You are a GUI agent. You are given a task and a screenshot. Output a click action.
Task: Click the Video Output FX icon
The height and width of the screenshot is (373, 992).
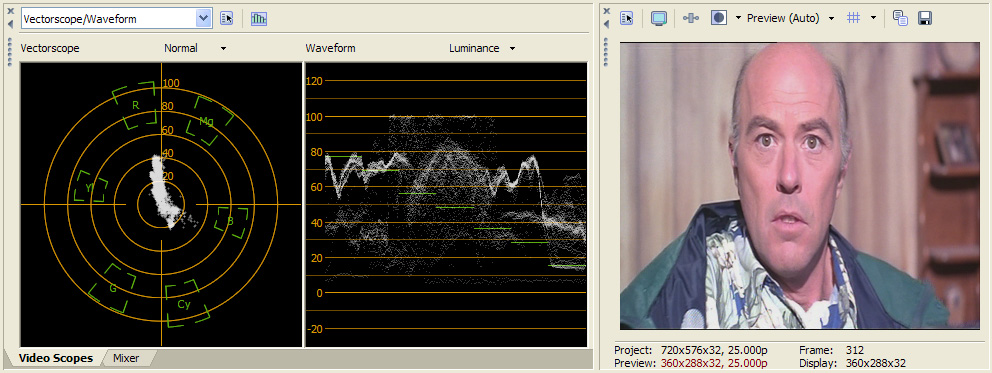tap(691, 18)
